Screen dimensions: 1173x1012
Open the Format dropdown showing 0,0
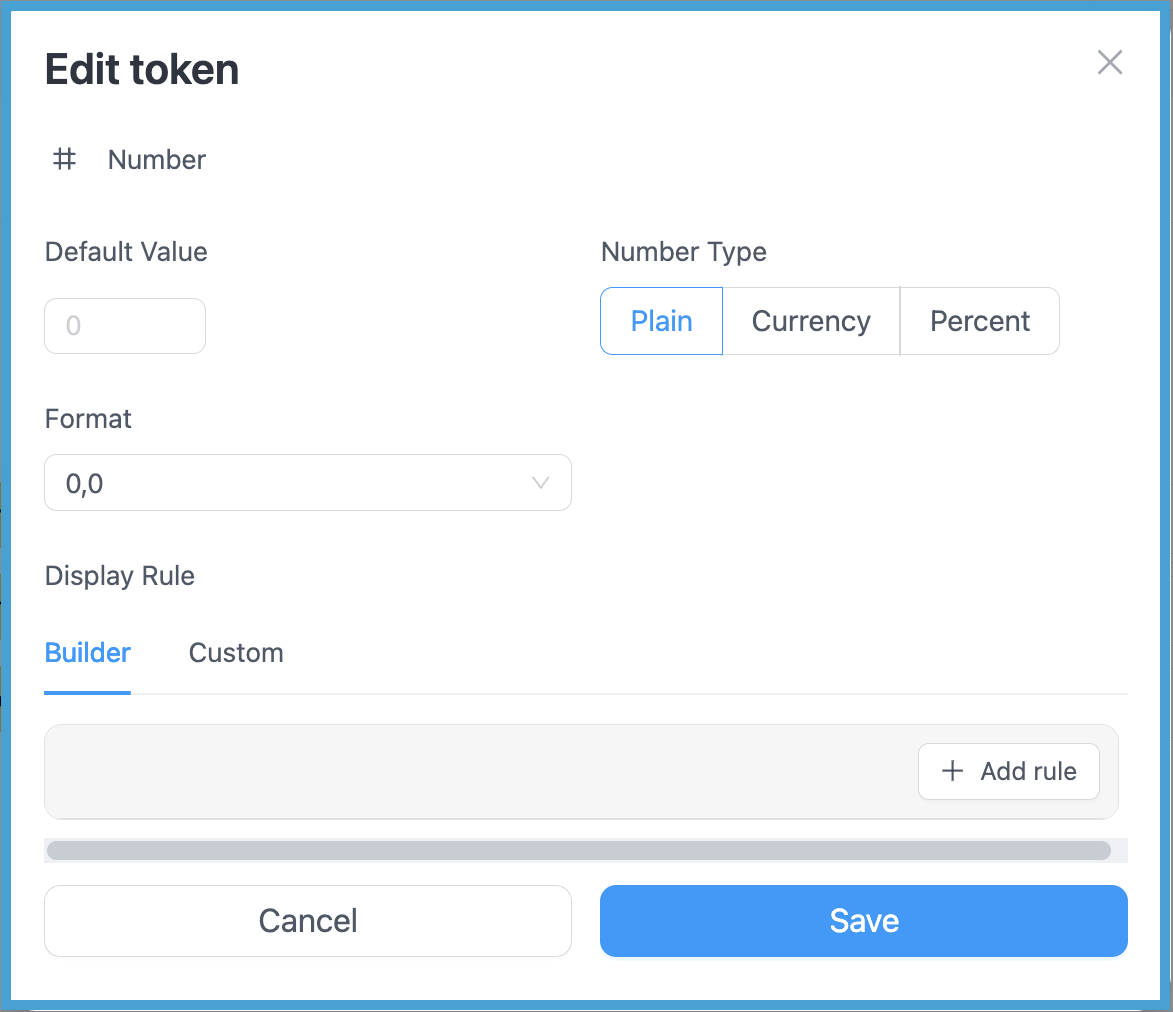pos(307,483)
